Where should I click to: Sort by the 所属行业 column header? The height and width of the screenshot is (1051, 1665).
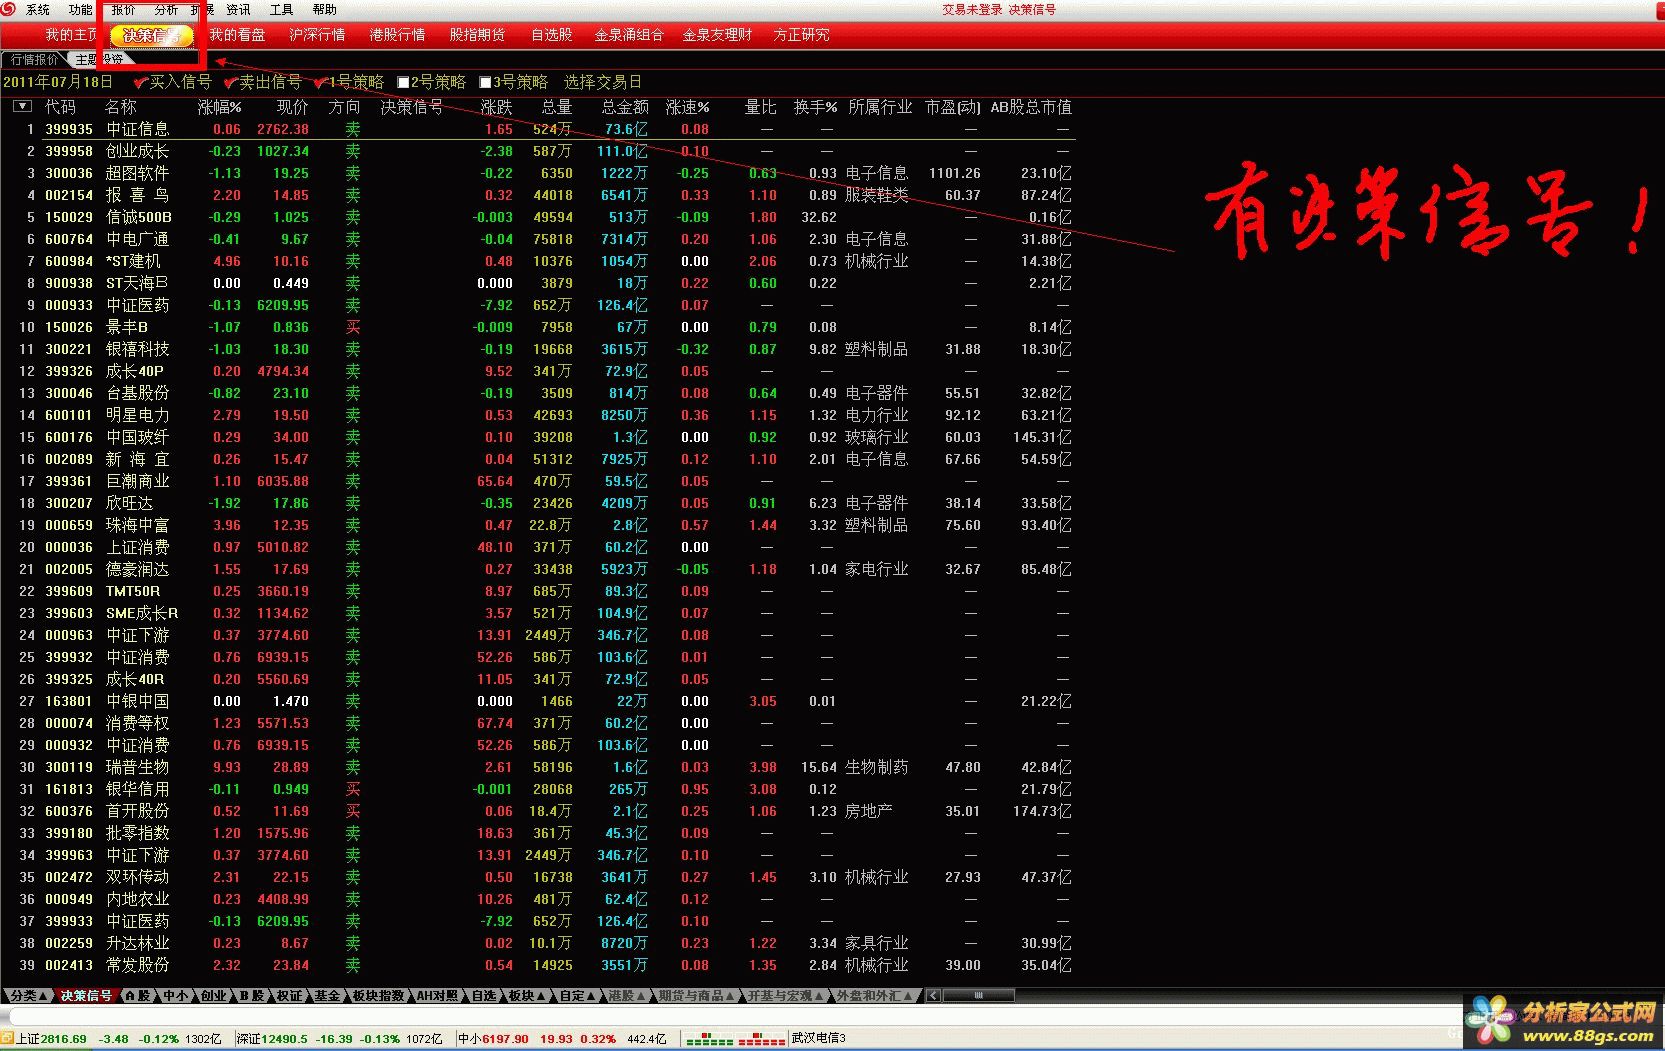pos(880,106)
